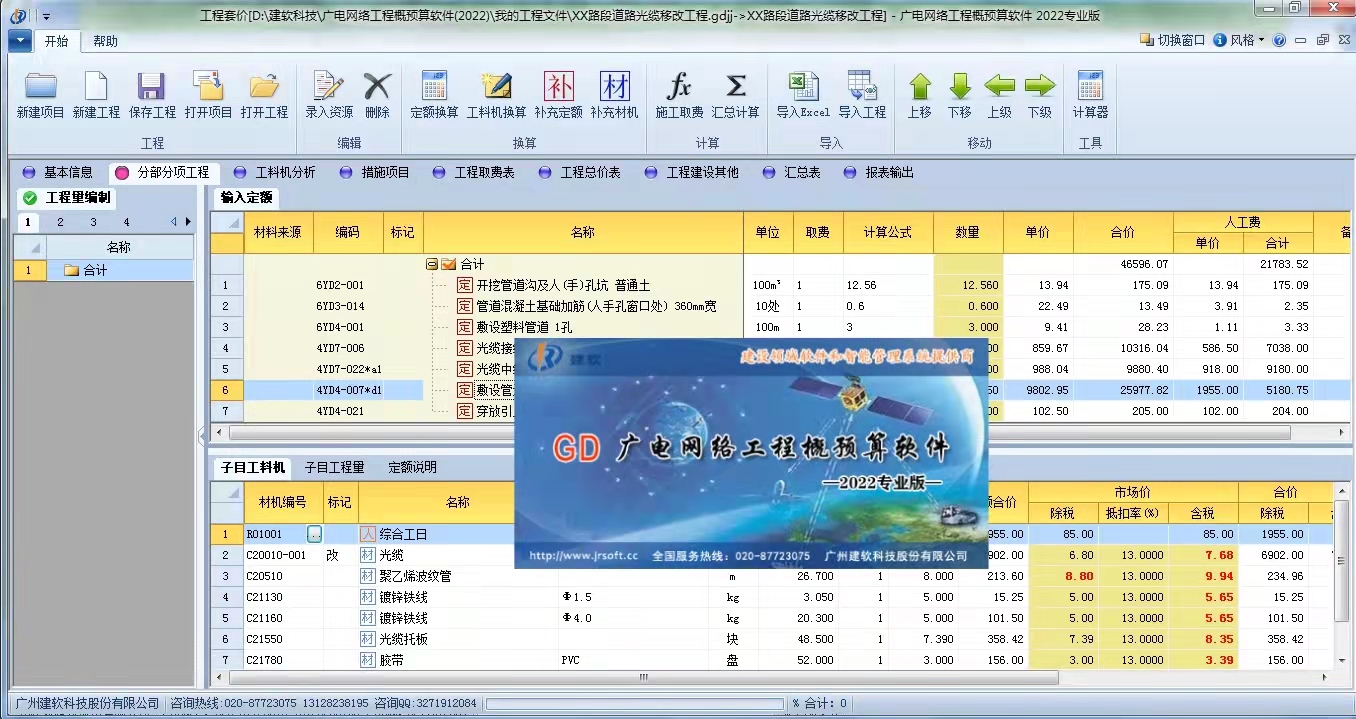Click the 导入Excel icon
The image size is (1356, 719).
[803, 86]
